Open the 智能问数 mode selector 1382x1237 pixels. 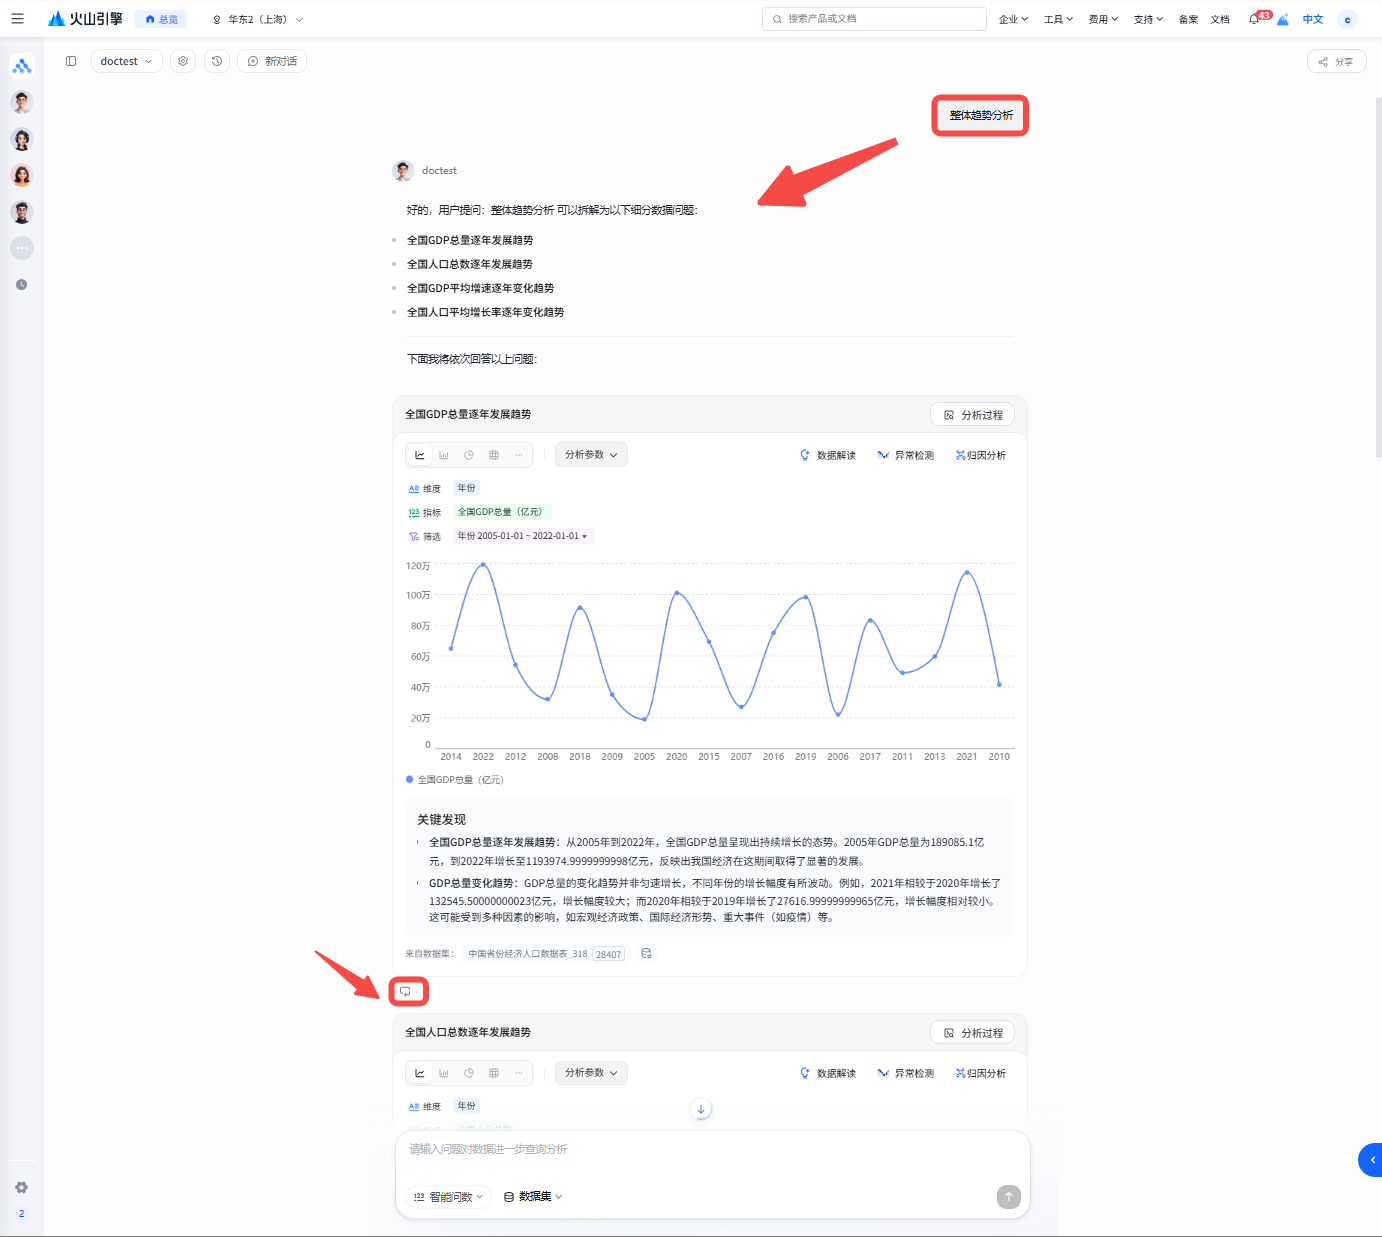448,1197
